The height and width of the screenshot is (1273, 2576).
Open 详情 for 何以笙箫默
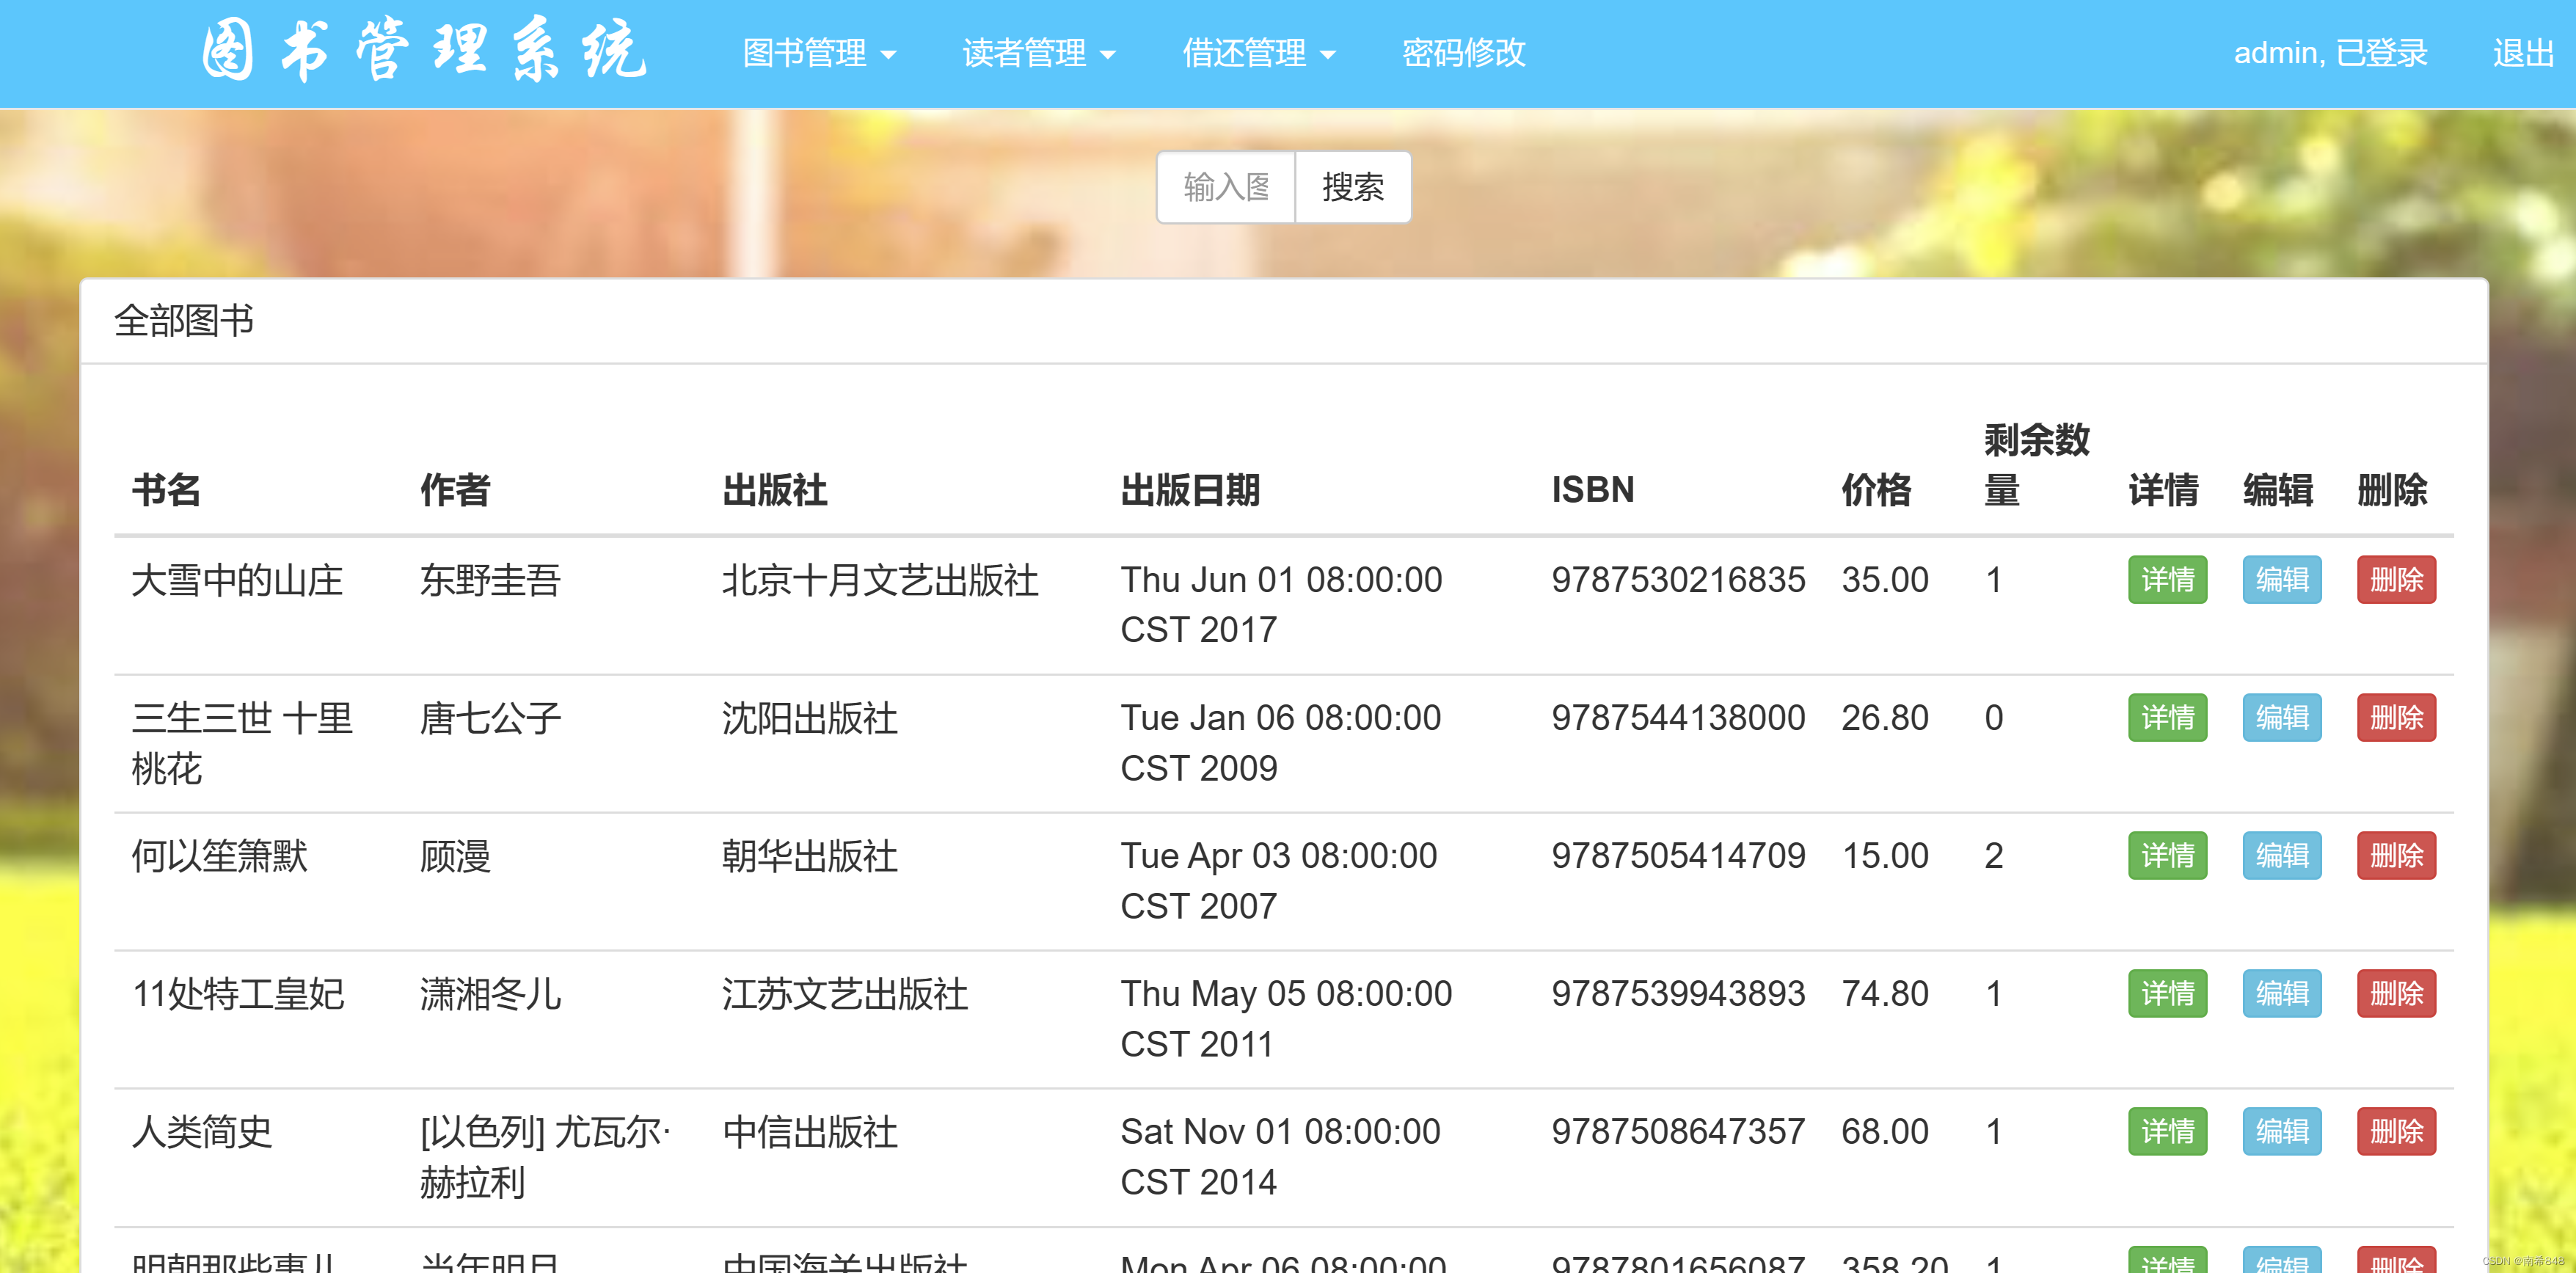click(2166, 856)
